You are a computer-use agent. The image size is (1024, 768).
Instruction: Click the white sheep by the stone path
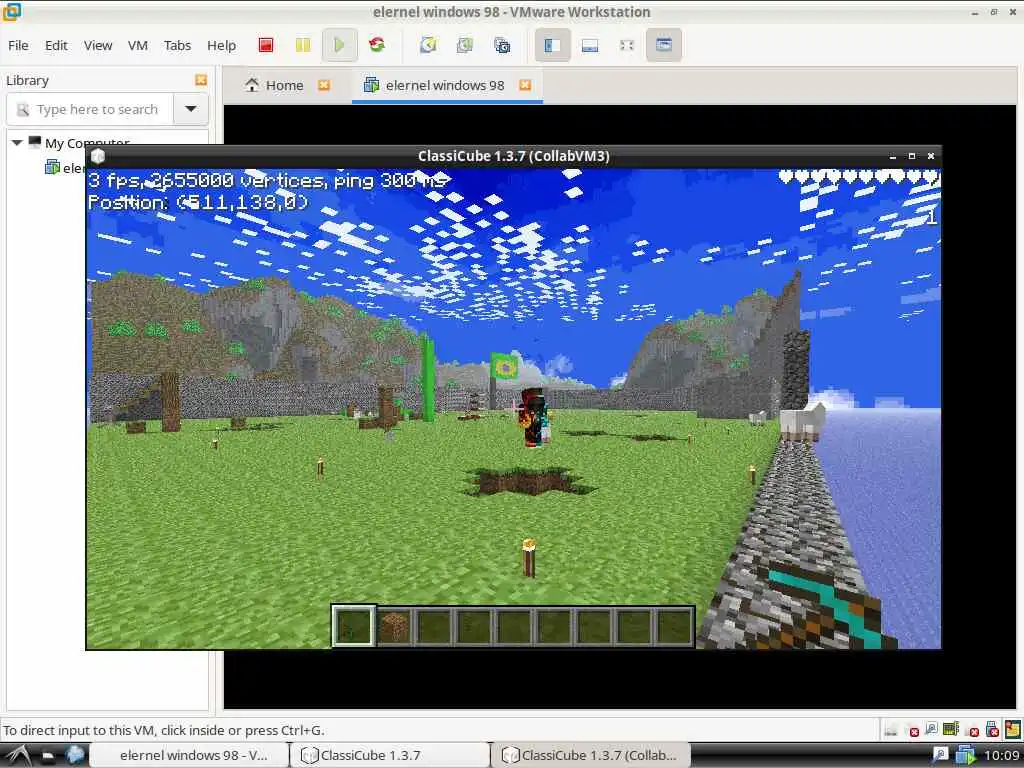tap(803, 421)
